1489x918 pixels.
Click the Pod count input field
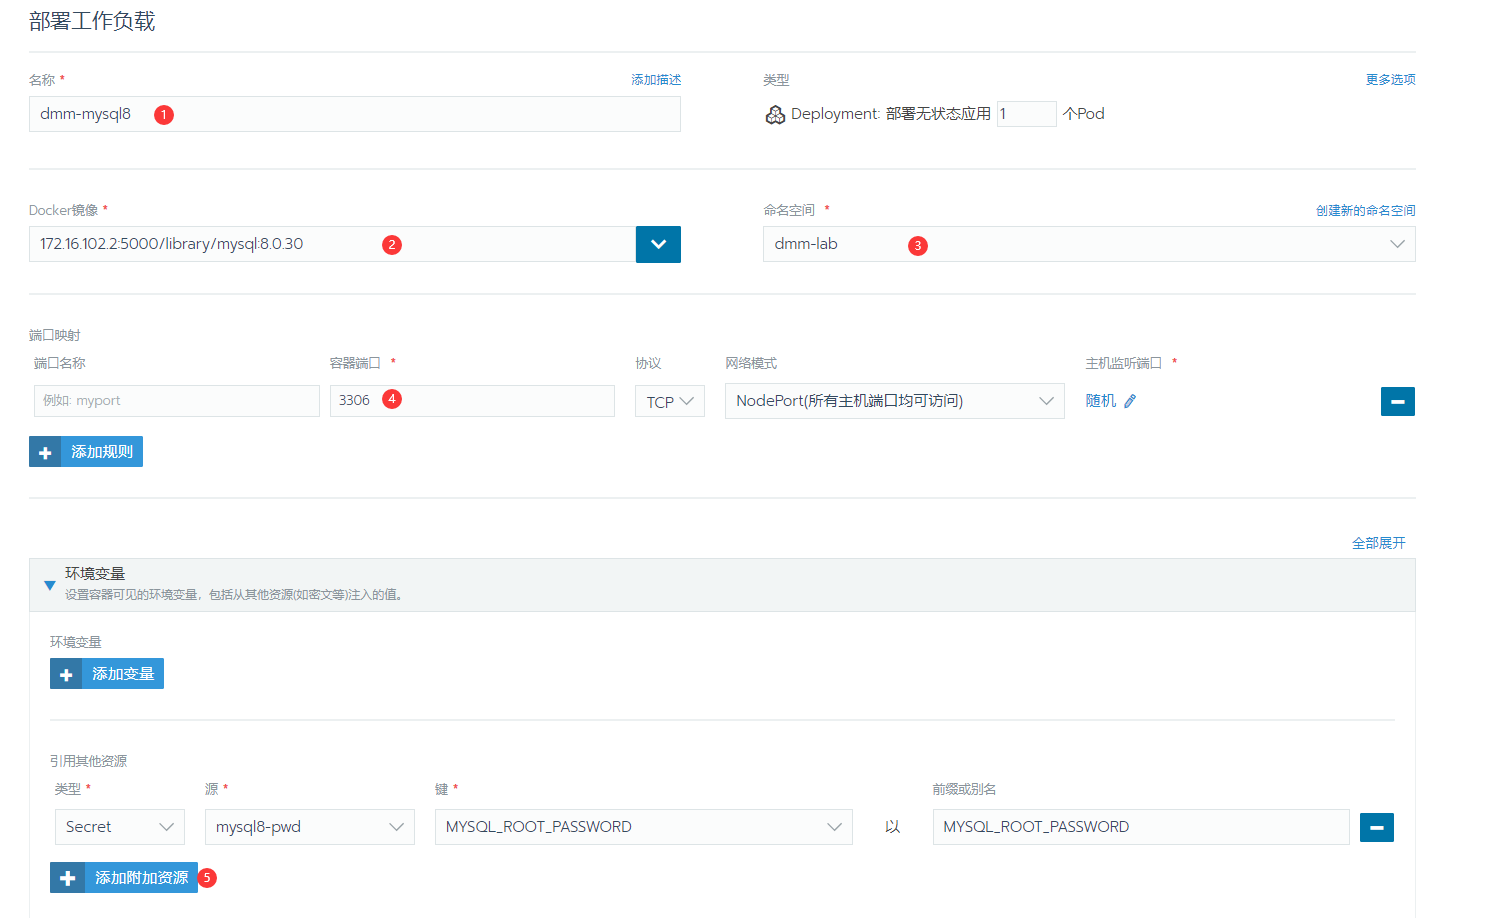(x=1026, y=114)
